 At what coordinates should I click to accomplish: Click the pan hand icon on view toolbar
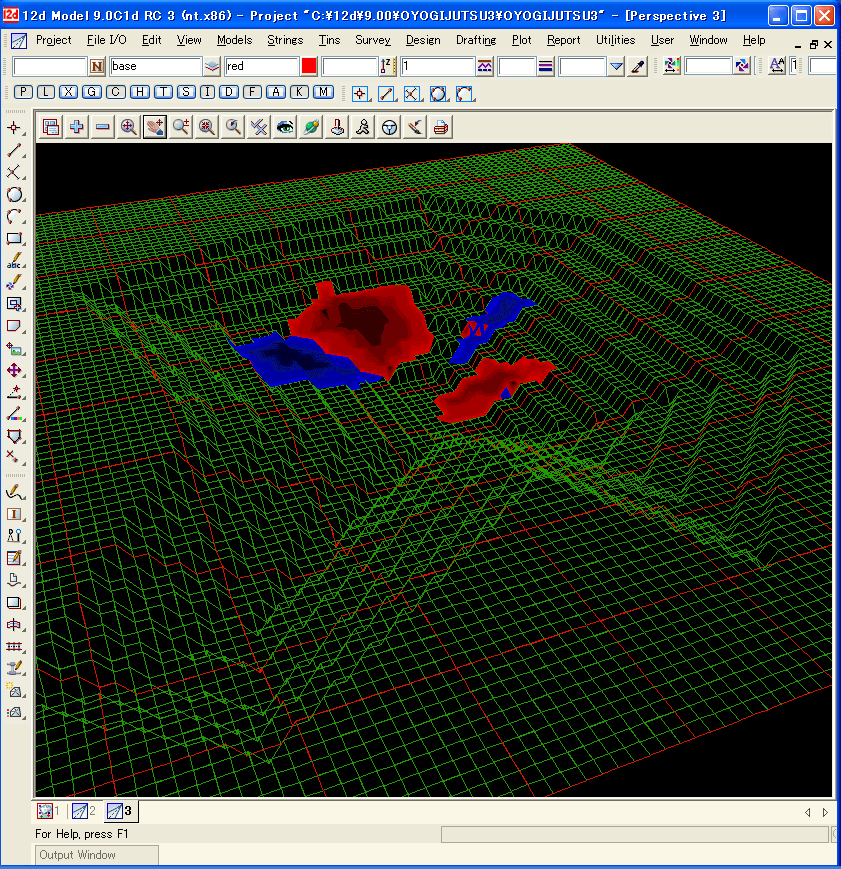pyautogui.click(x=155, y=127)
